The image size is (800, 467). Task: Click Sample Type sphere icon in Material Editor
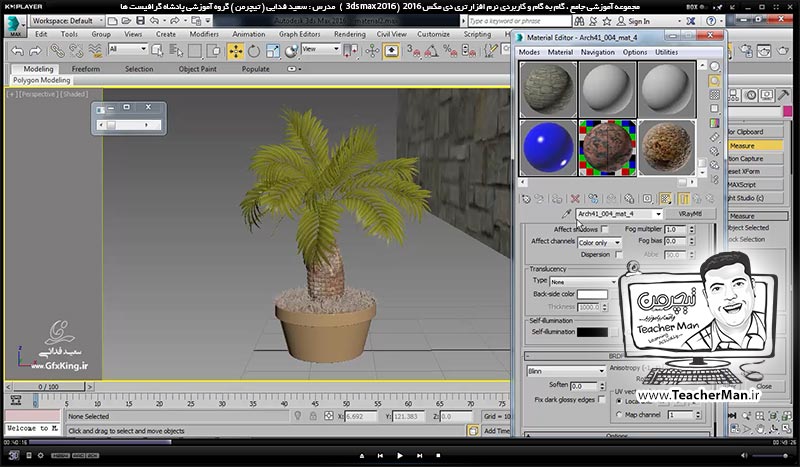715,66
